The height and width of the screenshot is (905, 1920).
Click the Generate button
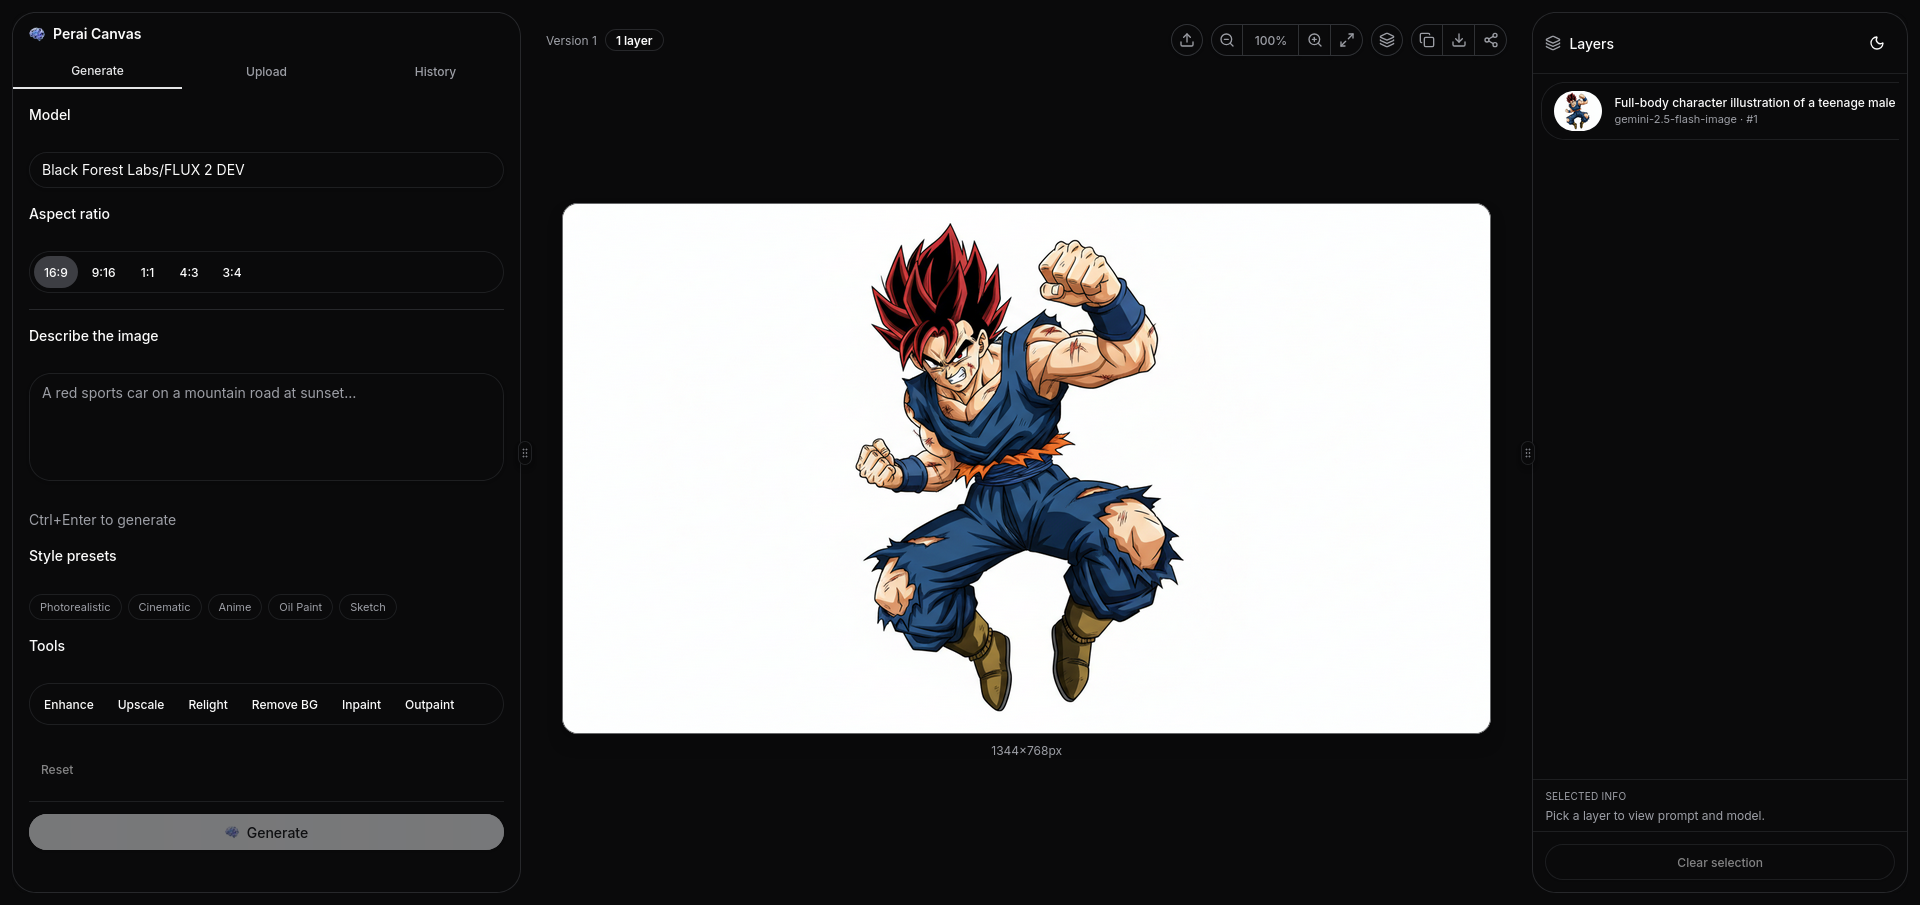(266, 832)
